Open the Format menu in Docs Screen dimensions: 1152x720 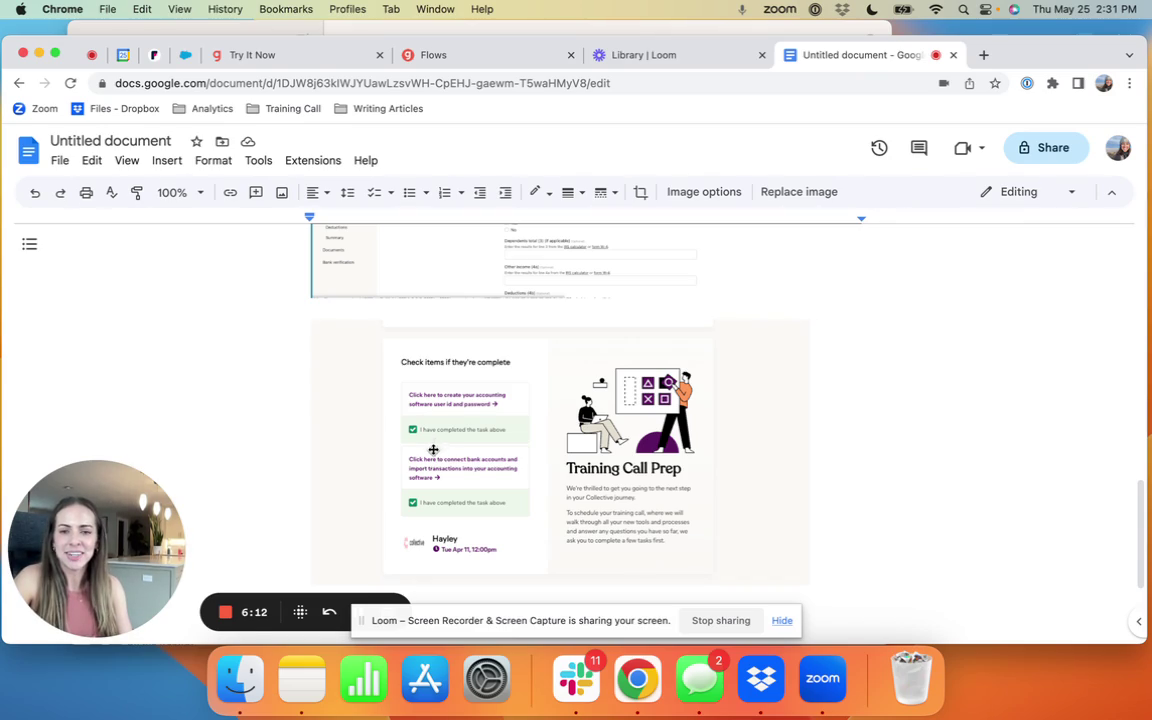pos(213,160)
